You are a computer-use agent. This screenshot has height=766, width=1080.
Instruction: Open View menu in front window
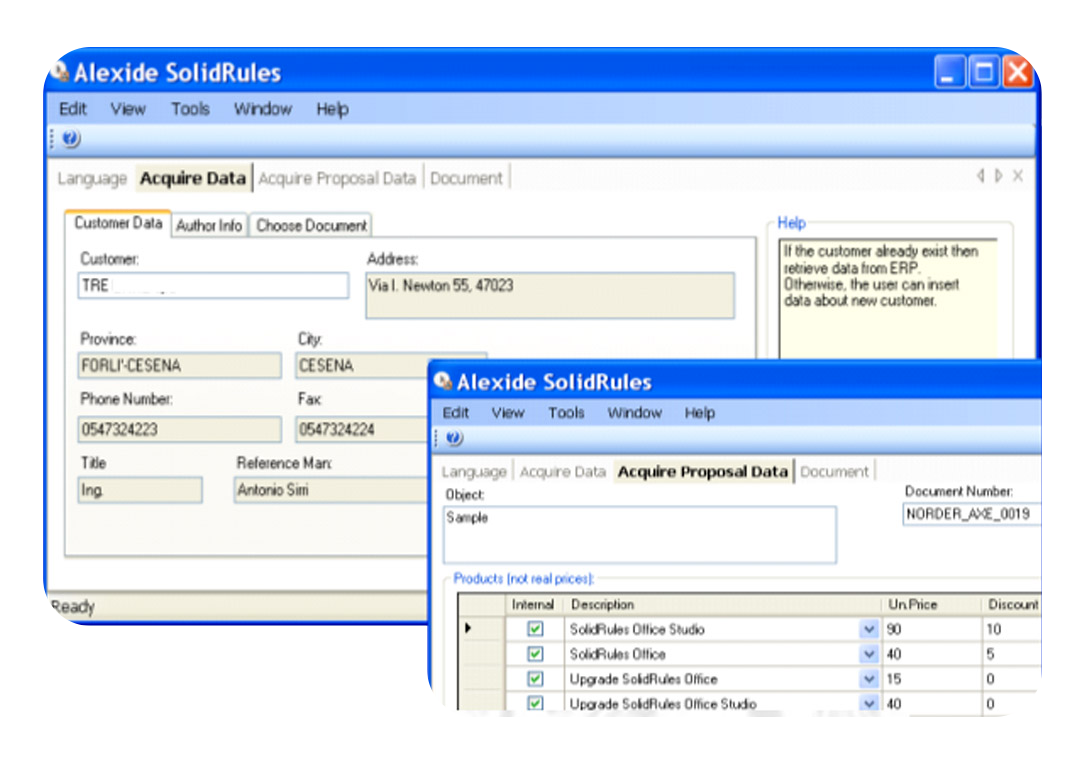508,413
